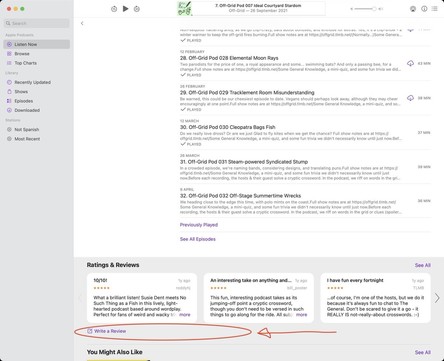Open the 'I have fun every fortnight' review
Screen dimensions: 444x361
pos(375,298)
